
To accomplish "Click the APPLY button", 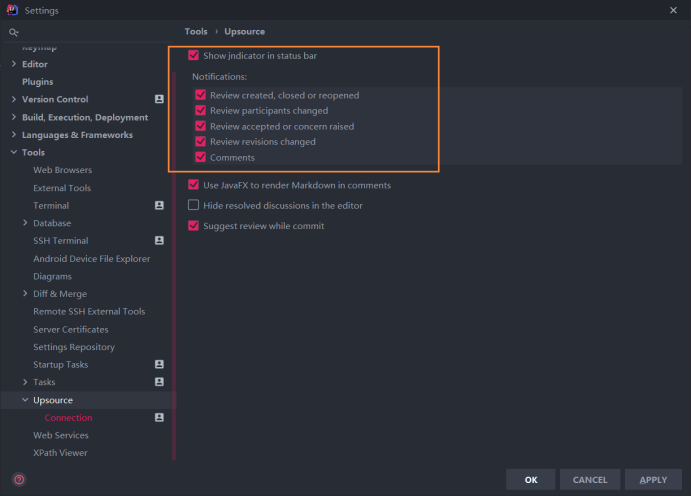I will tap(653, 480).
